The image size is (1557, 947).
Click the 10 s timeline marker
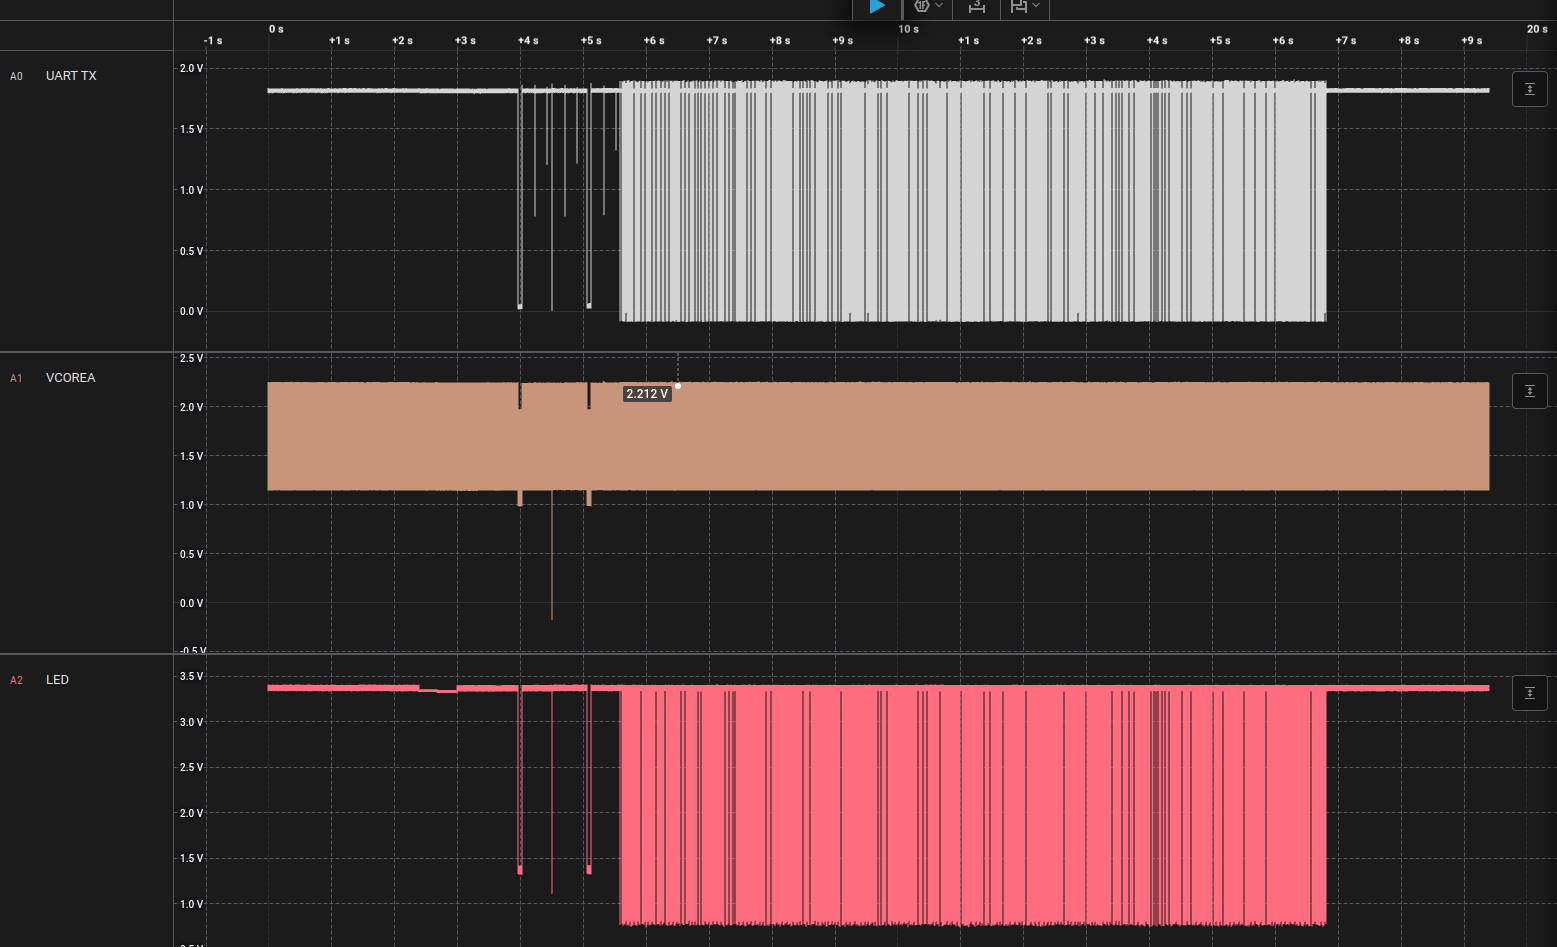coord(908,29)
